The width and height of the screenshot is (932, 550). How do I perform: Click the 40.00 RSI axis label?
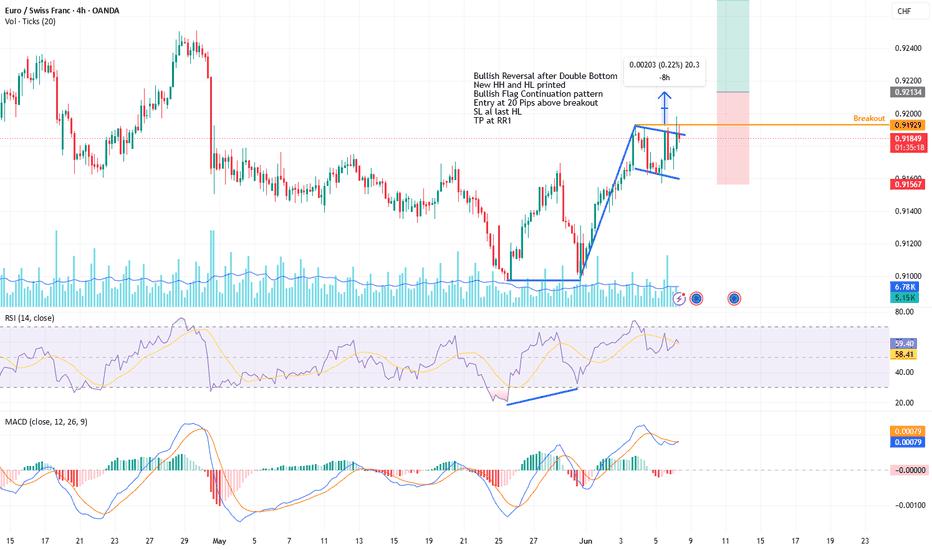point(904,372)
